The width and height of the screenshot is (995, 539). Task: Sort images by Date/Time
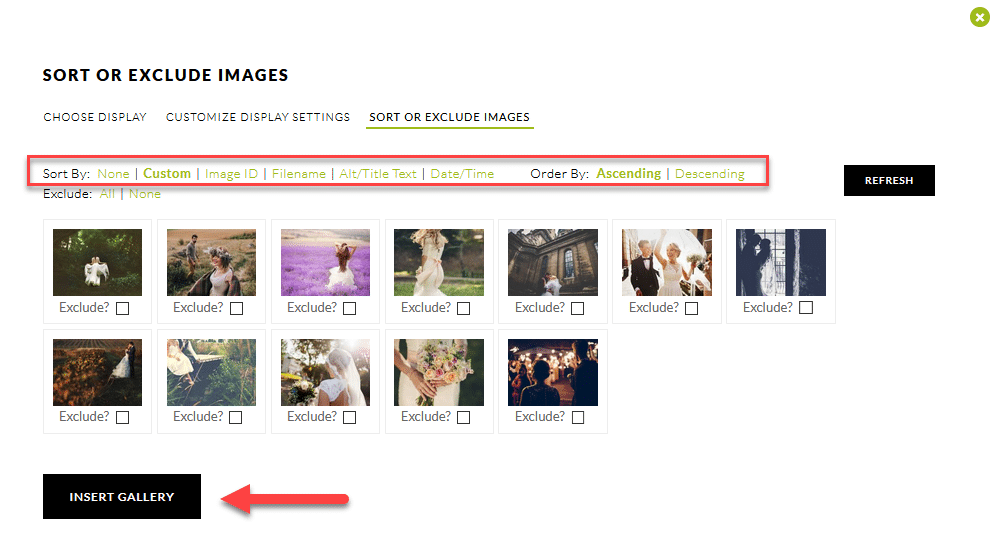point(462,174)
